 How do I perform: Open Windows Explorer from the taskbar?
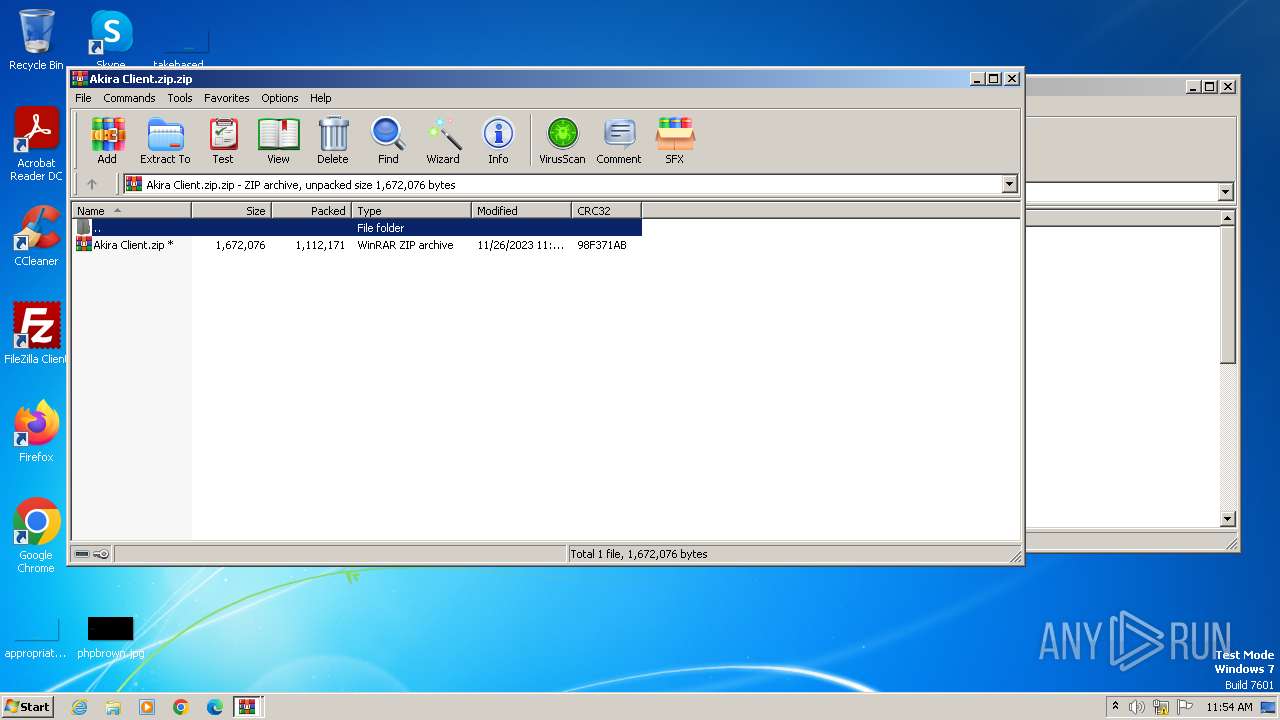pos(113,707)
